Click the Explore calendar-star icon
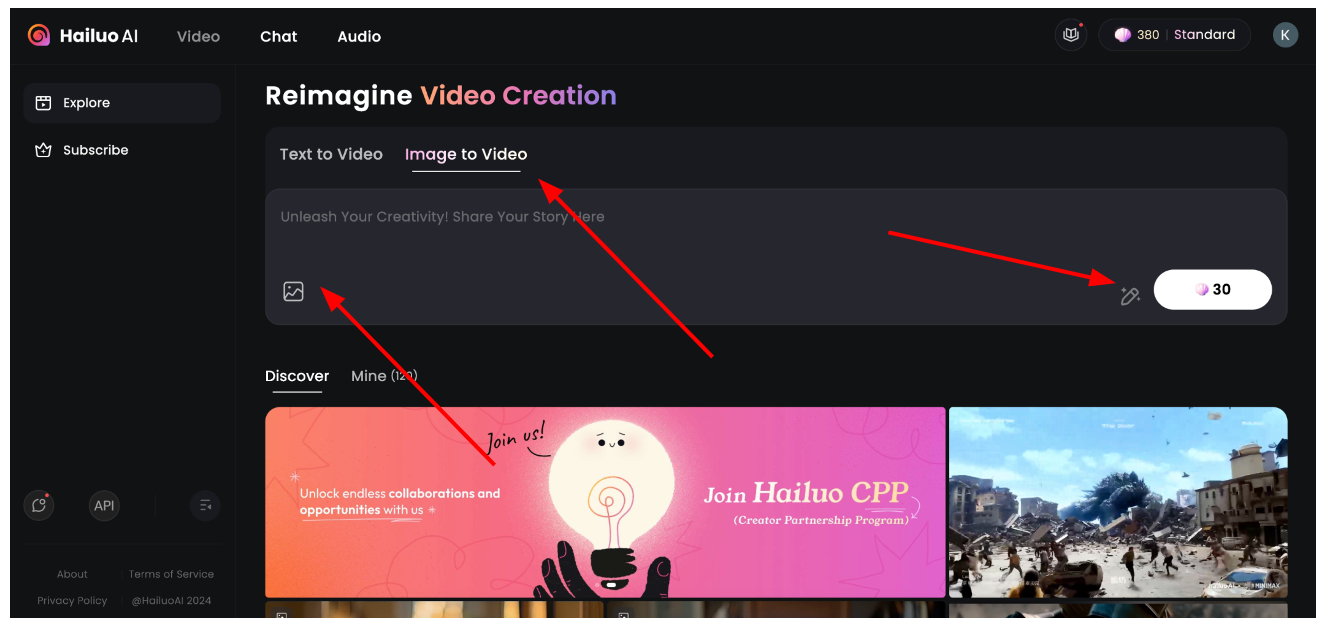This screenshot has width=1326, height=626. click(43, 103)
